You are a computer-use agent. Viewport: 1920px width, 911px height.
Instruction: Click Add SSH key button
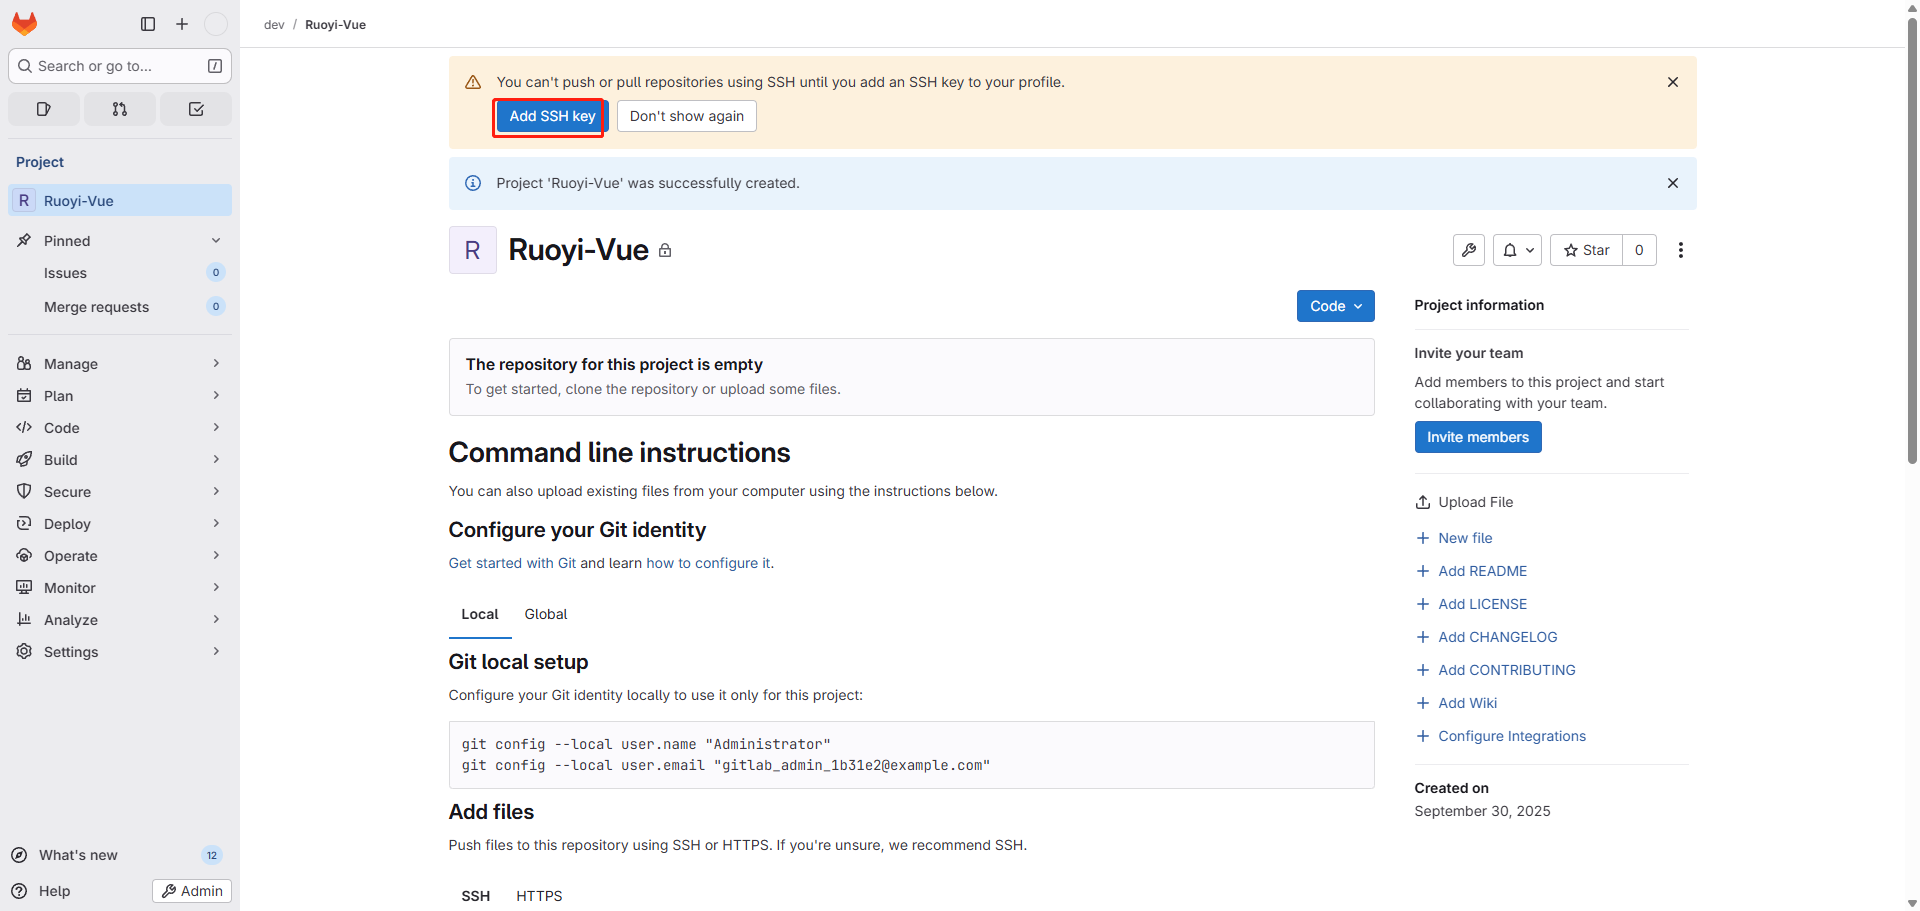click(552, 116)
